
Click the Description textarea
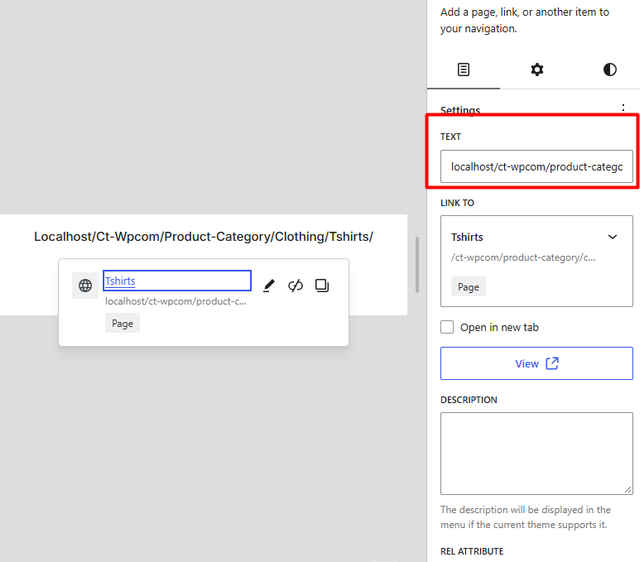536,453
